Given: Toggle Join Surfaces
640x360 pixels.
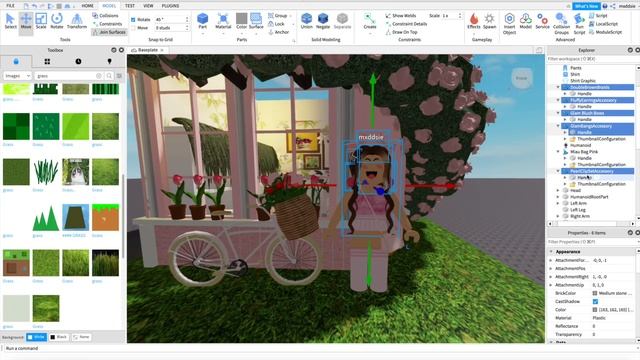Looking at the screenshot, I should click(x=109, y=32).
